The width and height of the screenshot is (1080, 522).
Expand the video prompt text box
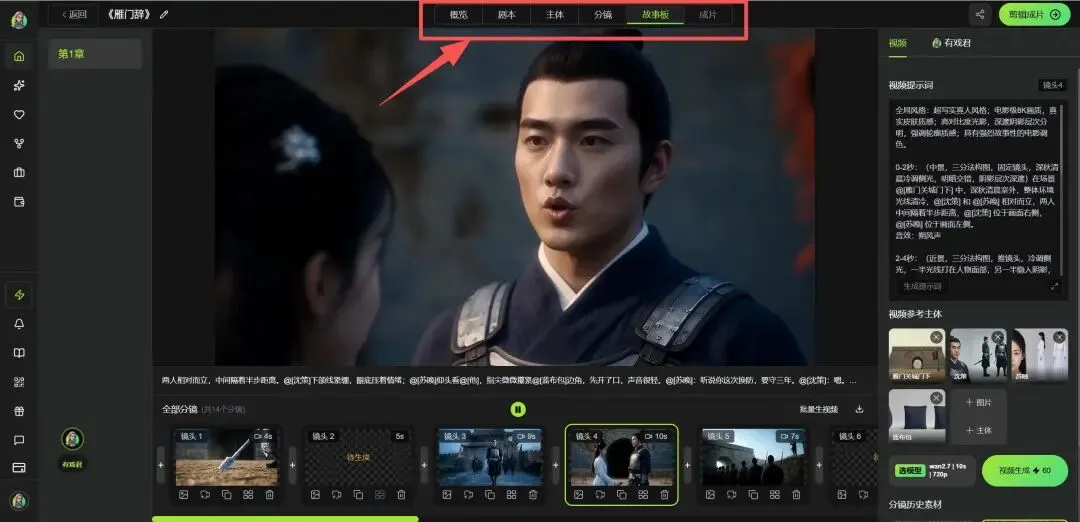(1055, 286)
